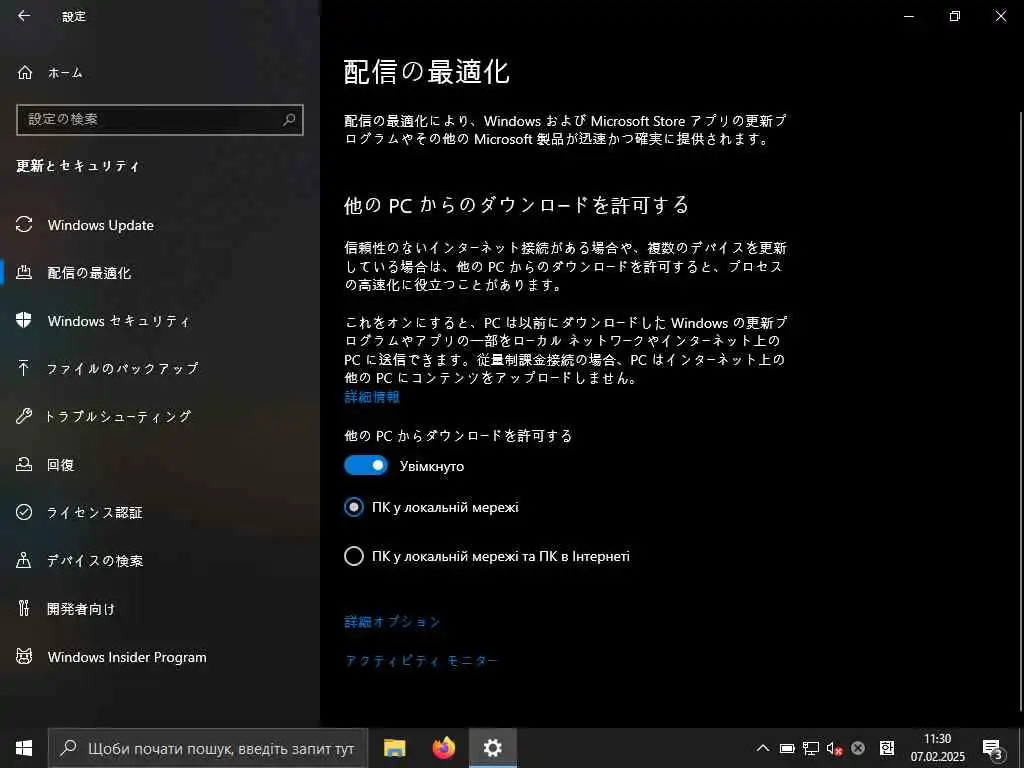Image resolution: width=1024 pixels, height=768 pixels.
Task: Click the デバイスの検索 locator icon
Action: click(24, 560)
